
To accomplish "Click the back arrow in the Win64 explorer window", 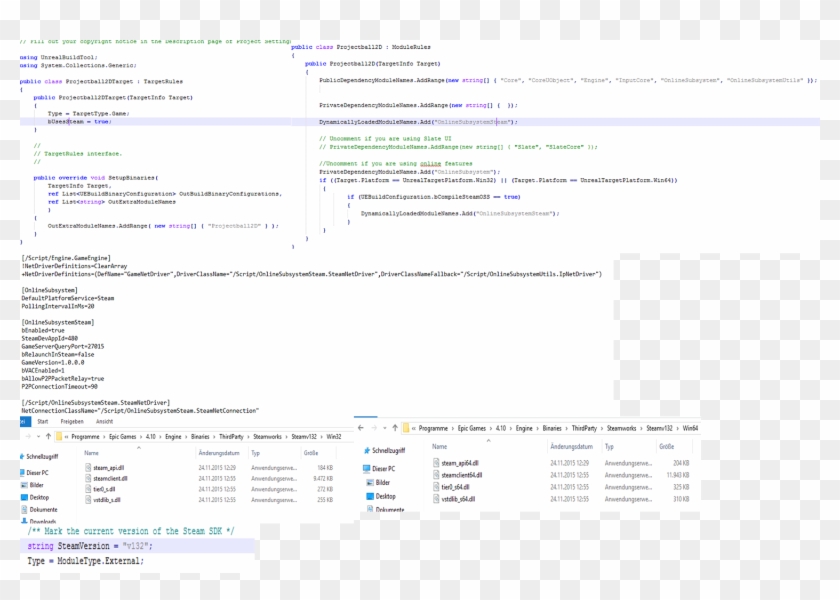I will pyautogui.click(x=360, y=428).
